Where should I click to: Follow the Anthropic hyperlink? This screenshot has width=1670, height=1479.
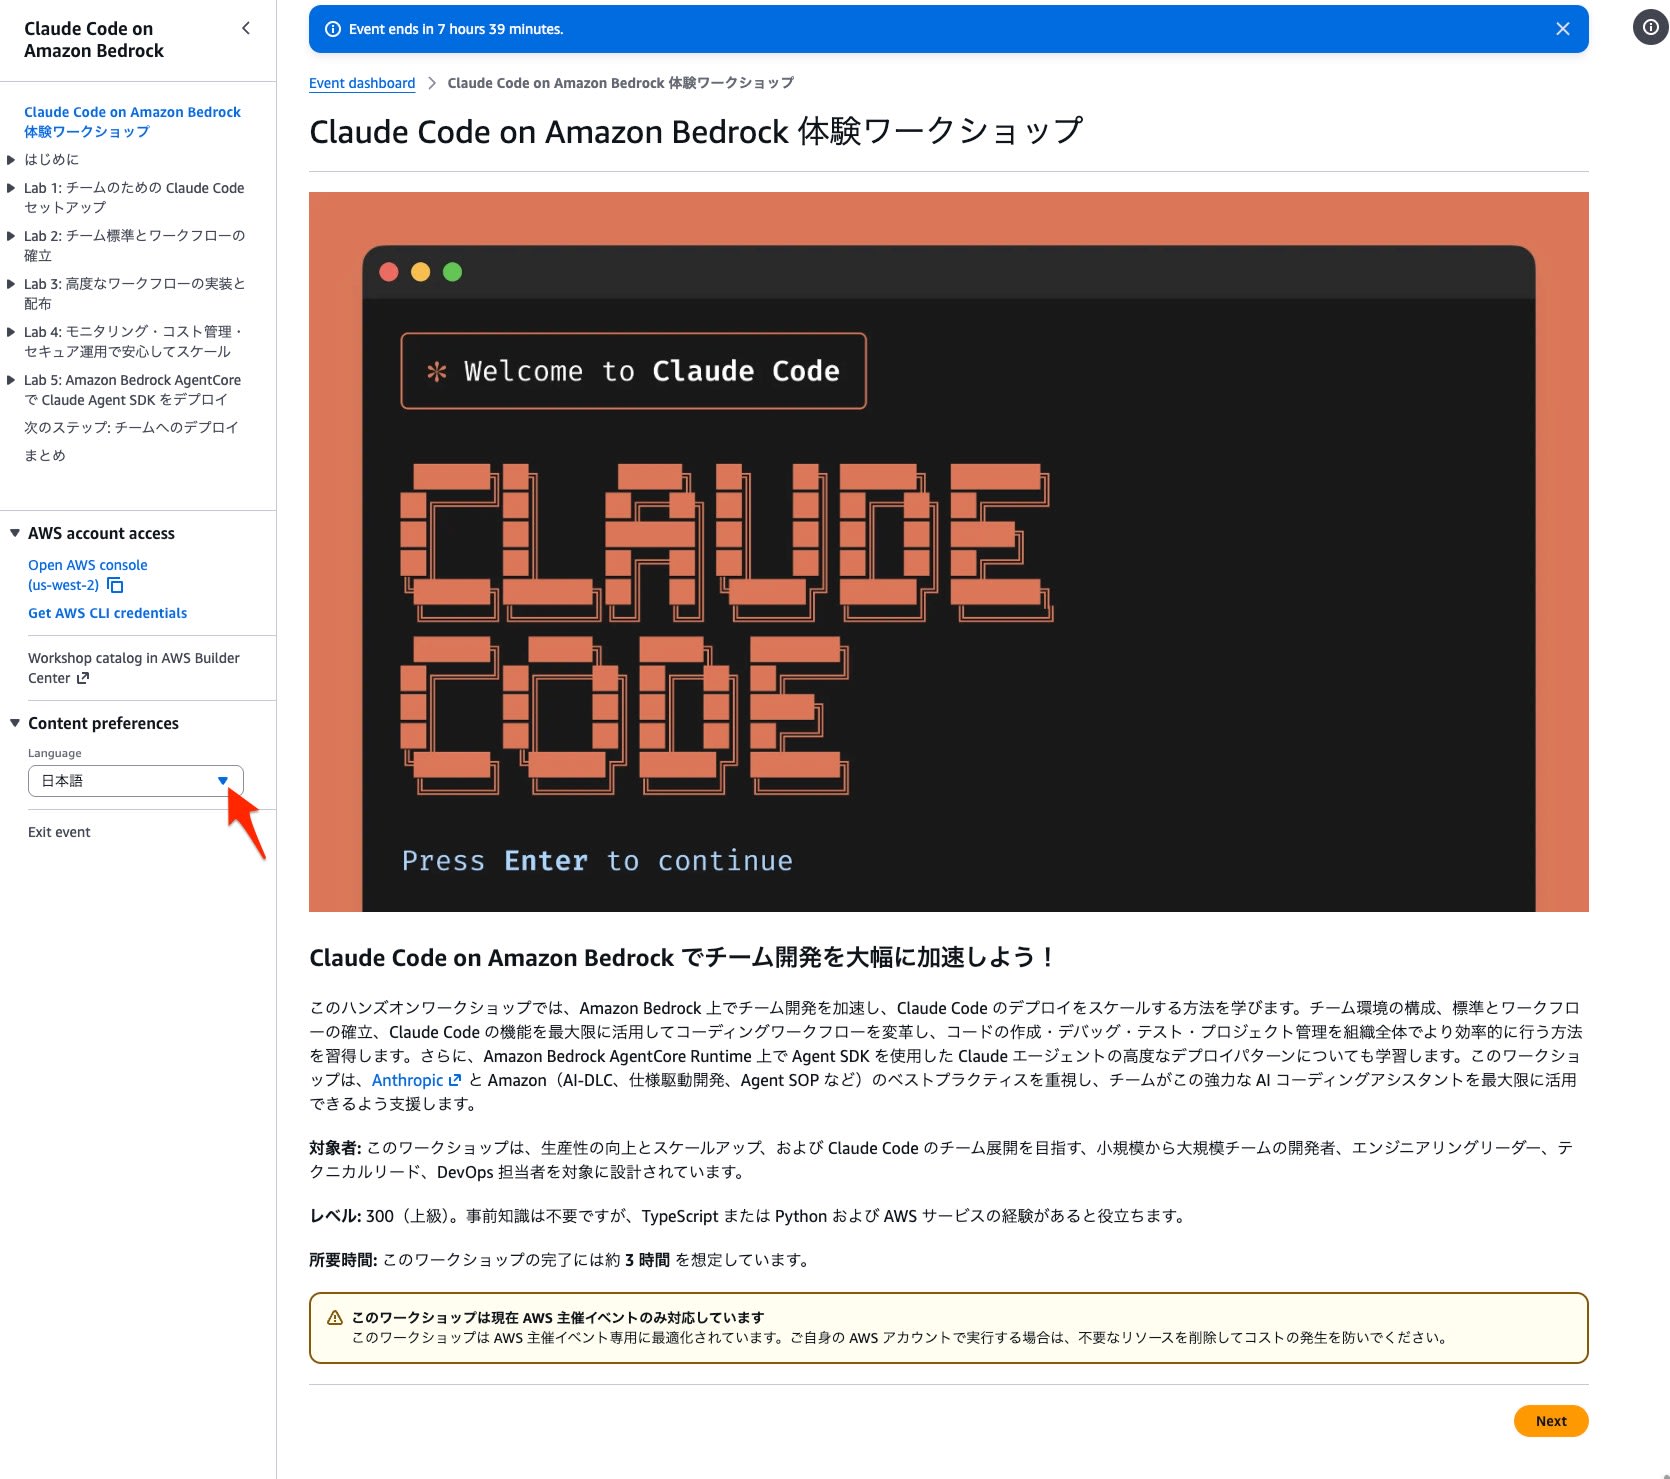coord(407,1080)
